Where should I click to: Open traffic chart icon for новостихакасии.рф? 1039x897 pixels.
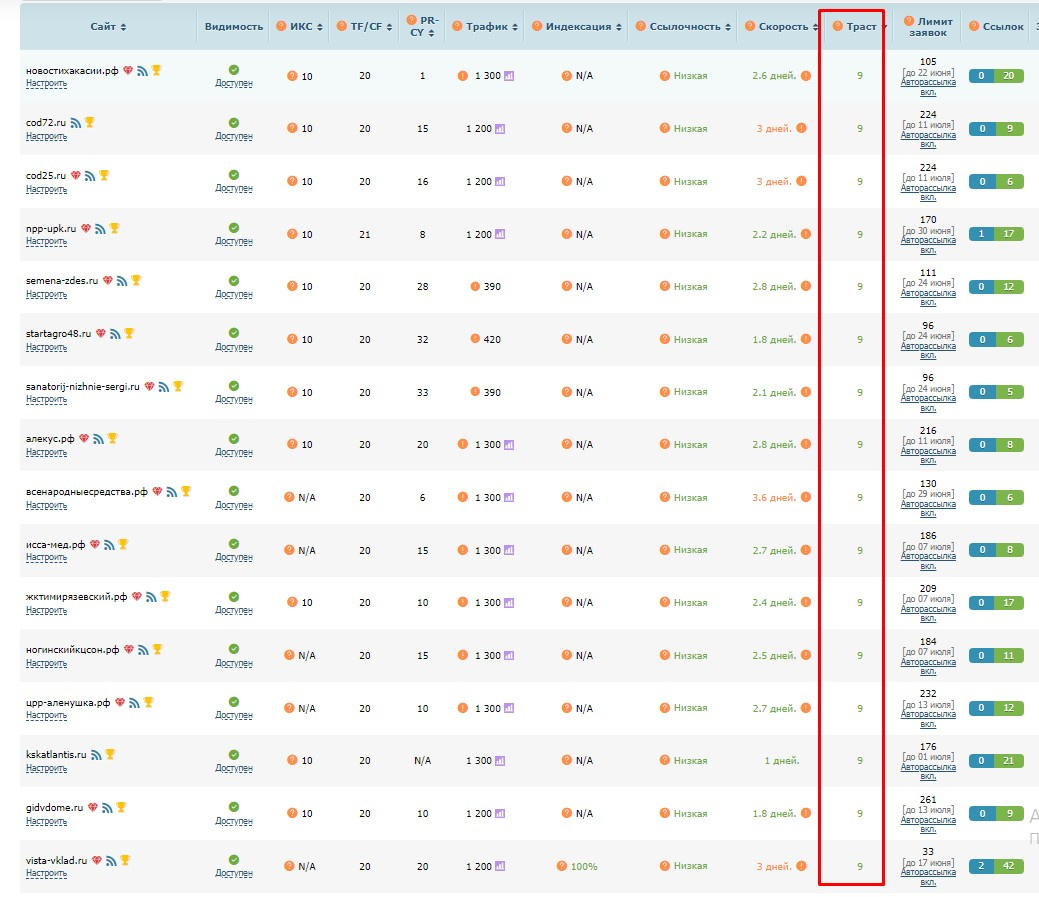tap(509, 76)
